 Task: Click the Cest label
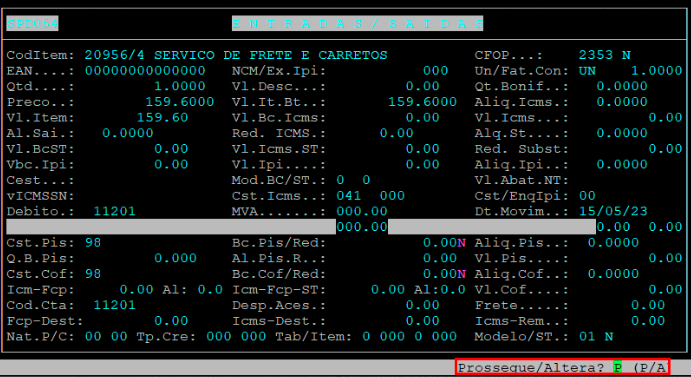(40, 180)
